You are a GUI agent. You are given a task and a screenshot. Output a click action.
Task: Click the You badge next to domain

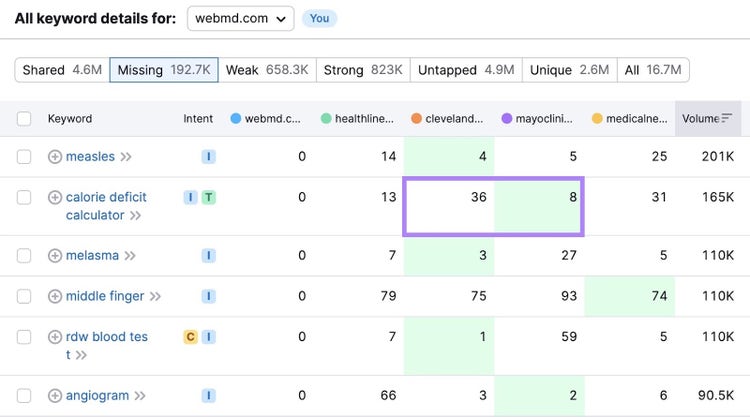tap(320, 19)
